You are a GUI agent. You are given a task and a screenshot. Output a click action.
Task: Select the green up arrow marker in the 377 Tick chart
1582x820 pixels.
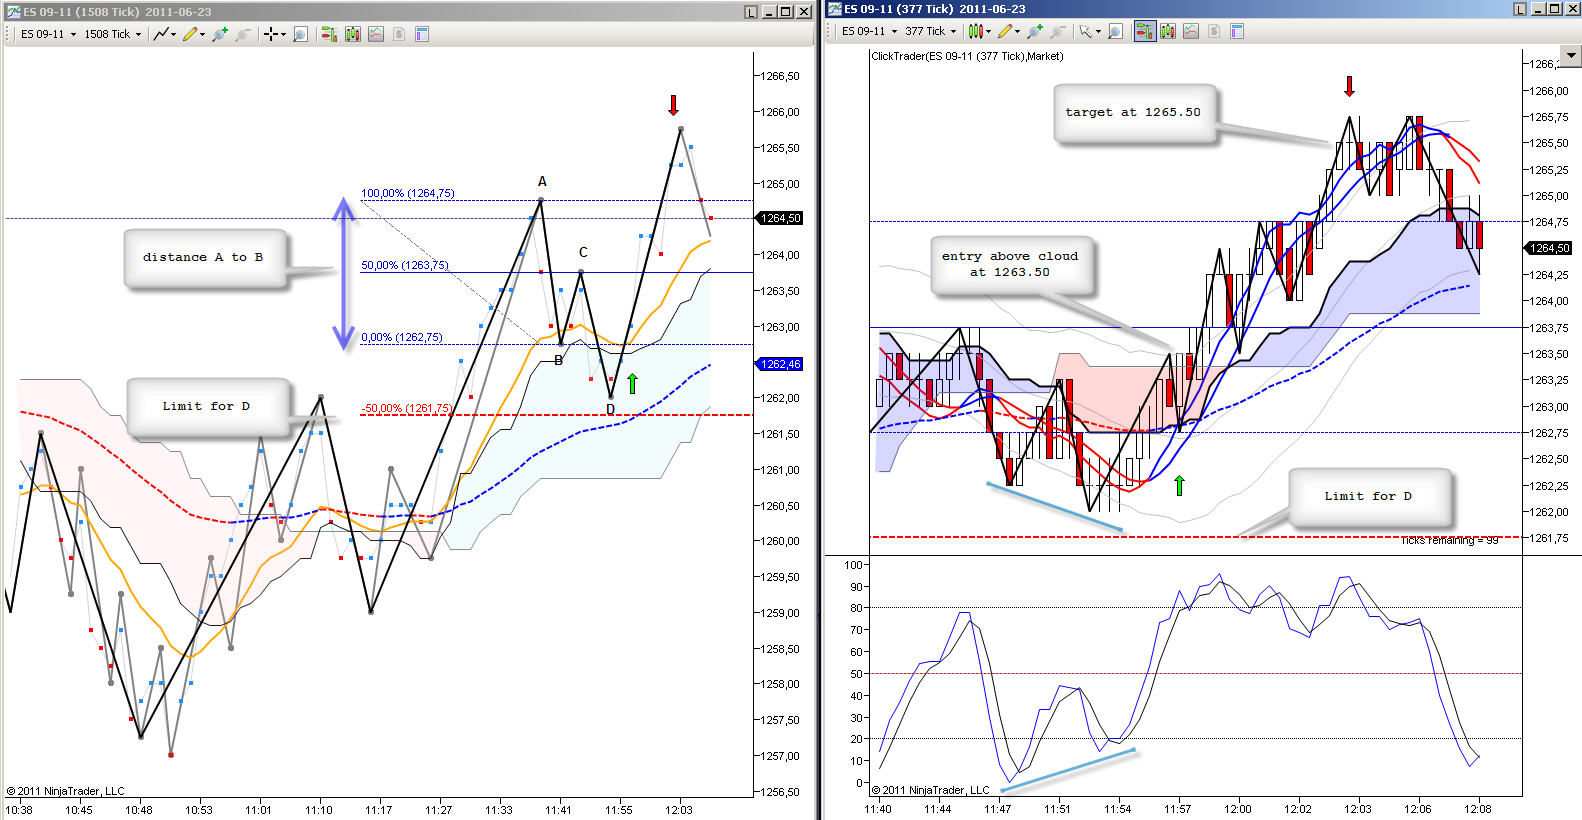pos(1179,485)
